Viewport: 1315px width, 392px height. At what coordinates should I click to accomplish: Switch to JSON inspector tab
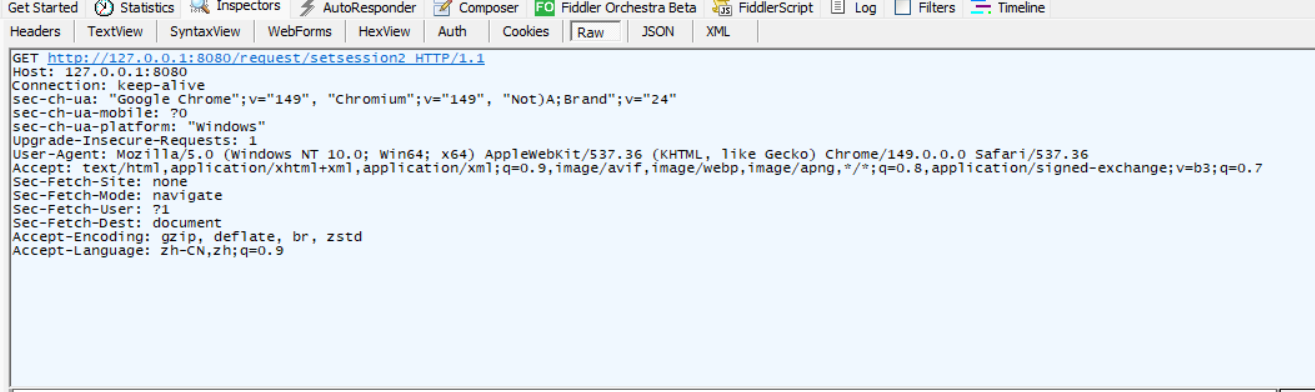tap(657, 32)
